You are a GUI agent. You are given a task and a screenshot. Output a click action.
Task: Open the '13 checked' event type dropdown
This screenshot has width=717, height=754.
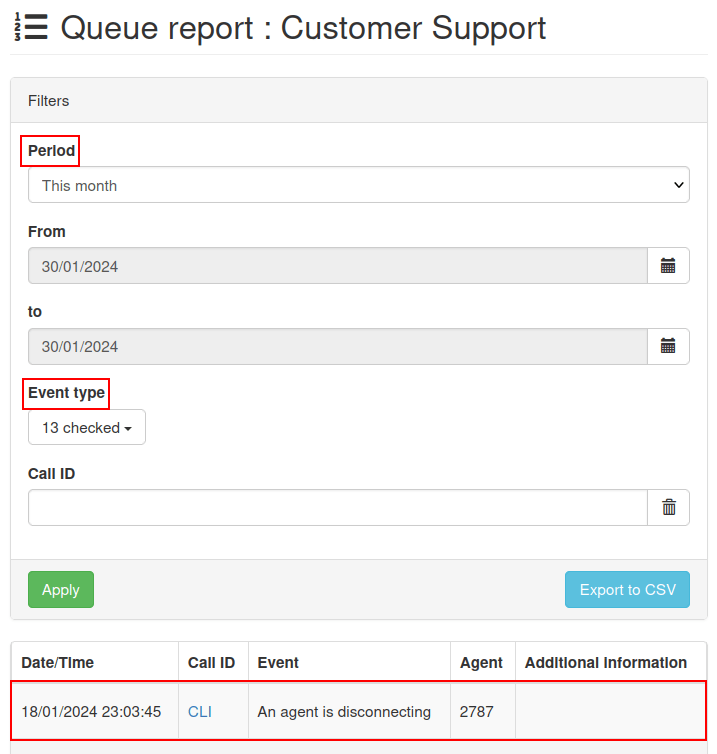point(87,428)
